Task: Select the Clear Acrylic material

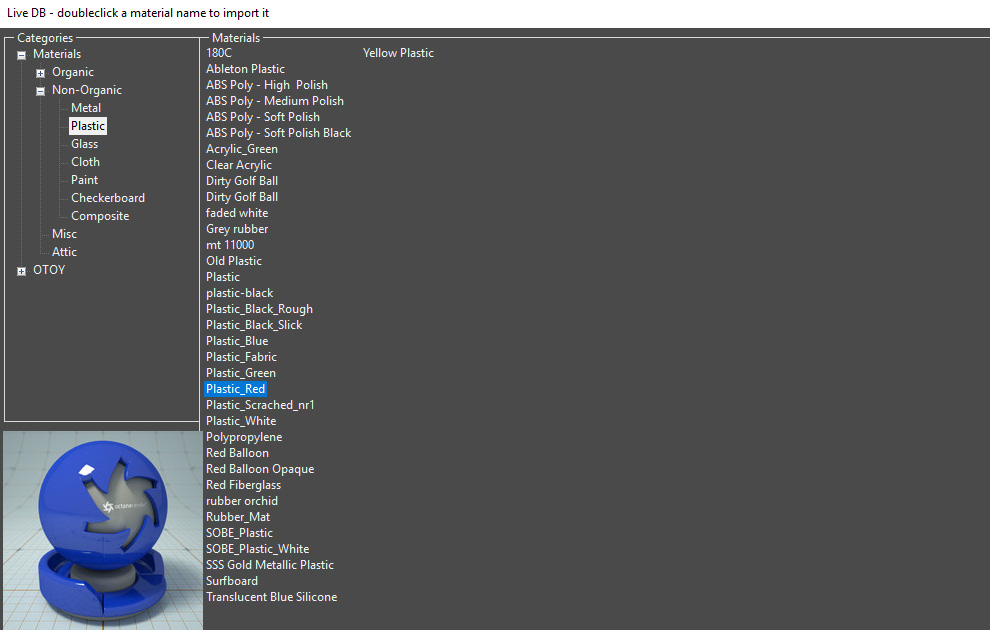Action: 239,165
